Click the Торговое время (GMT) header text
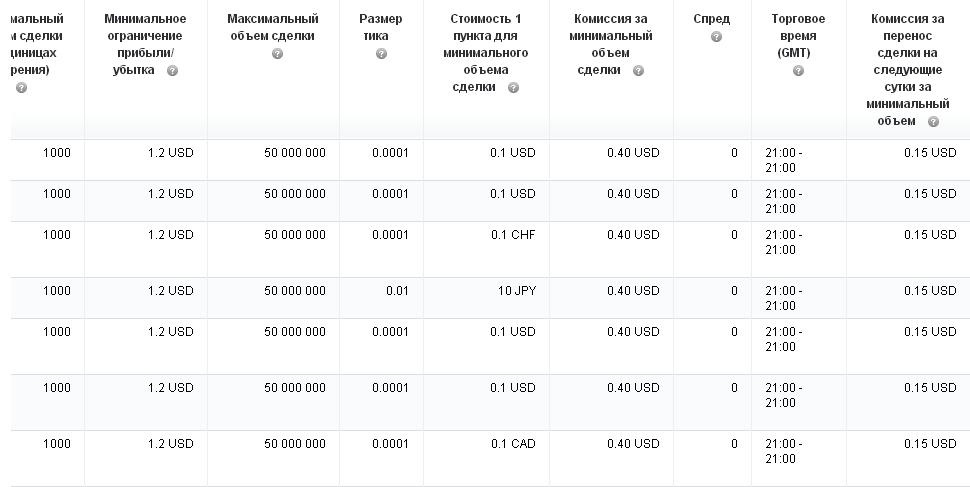Screen dimensions: 970x487 (x=798, y=36)
